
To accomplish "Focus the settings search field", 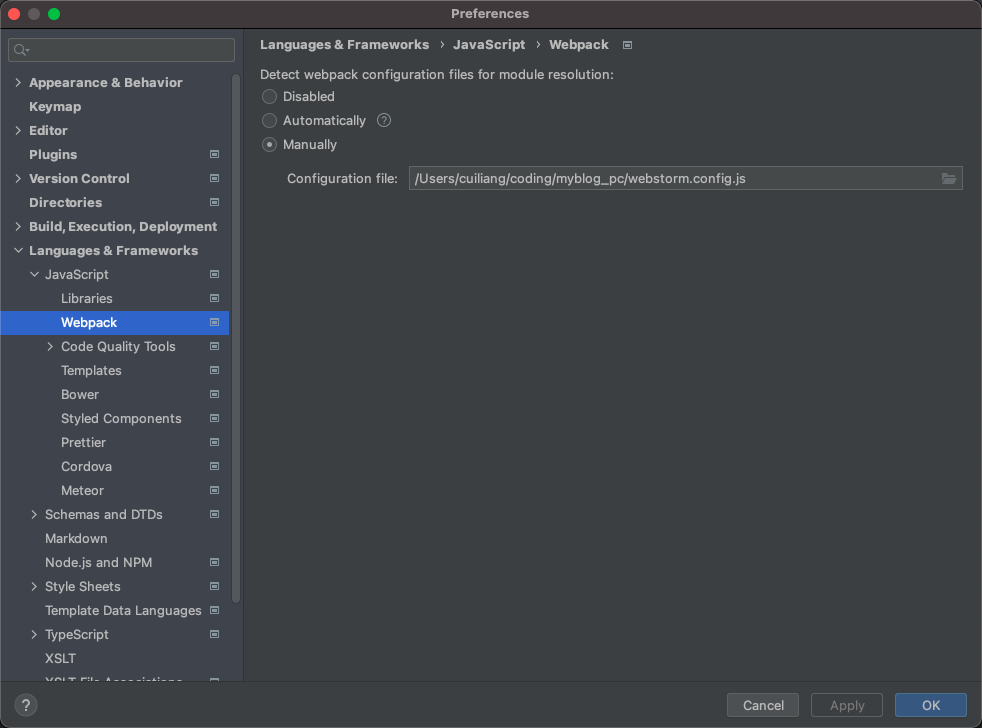I will 121,50.
